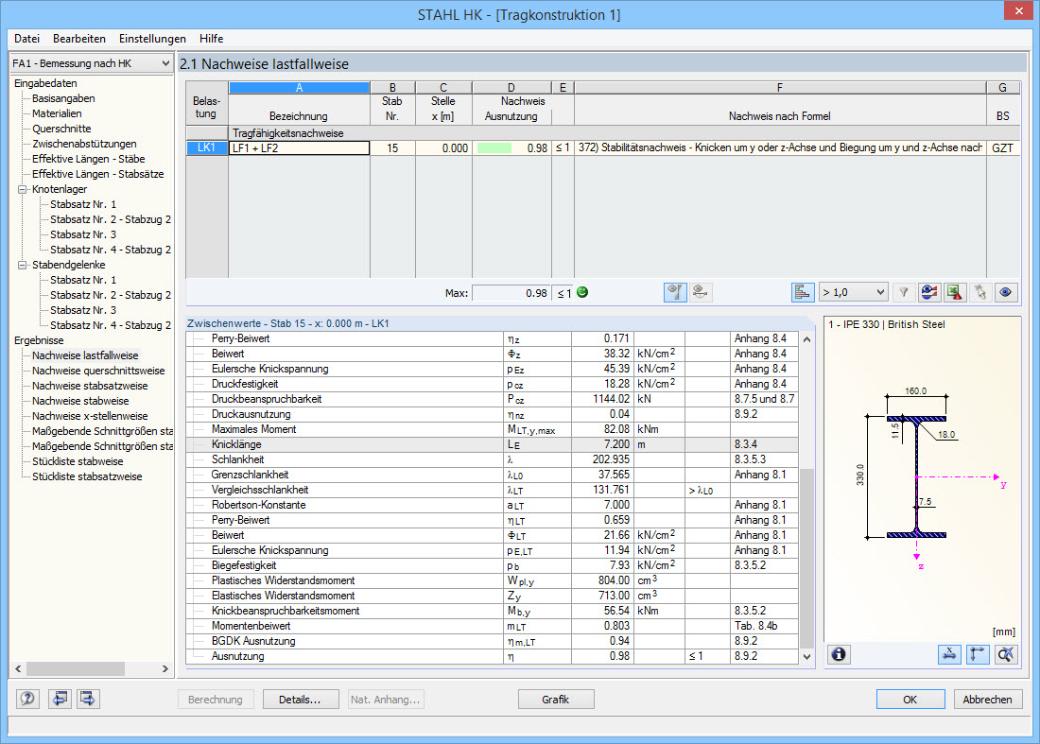Screen dimensions: 1040x744
Task: Click the green utilization bar in LK1 row
Action: click(494, 148)
